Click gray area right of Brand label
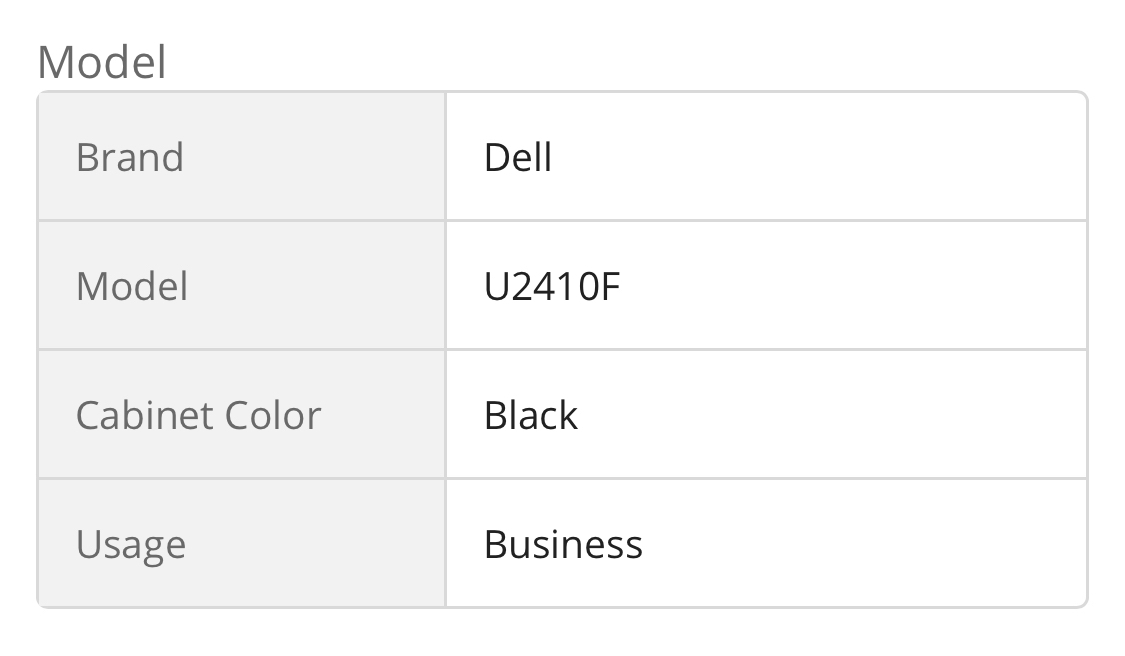This screenshot has height=656, width=1125. pyautogui.click(x=314, y=157)
